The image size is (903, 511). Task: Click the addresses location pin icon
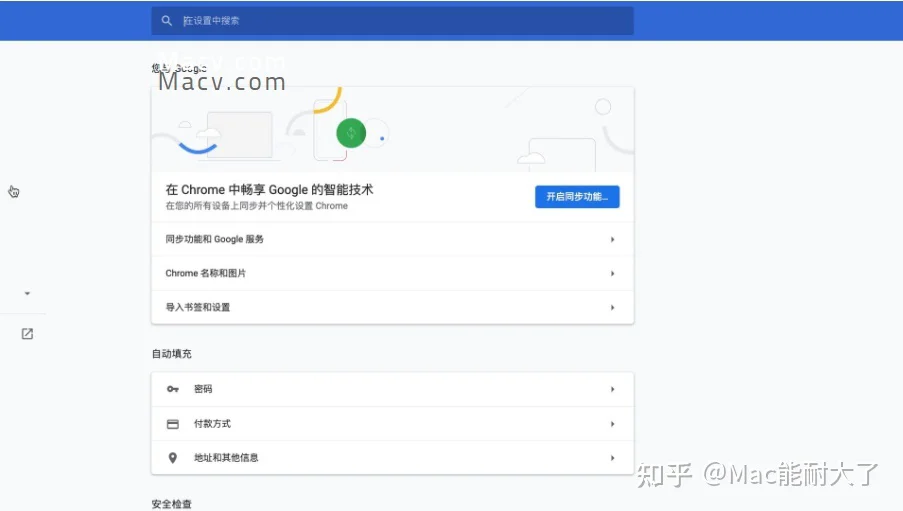(x=173, y=458)
